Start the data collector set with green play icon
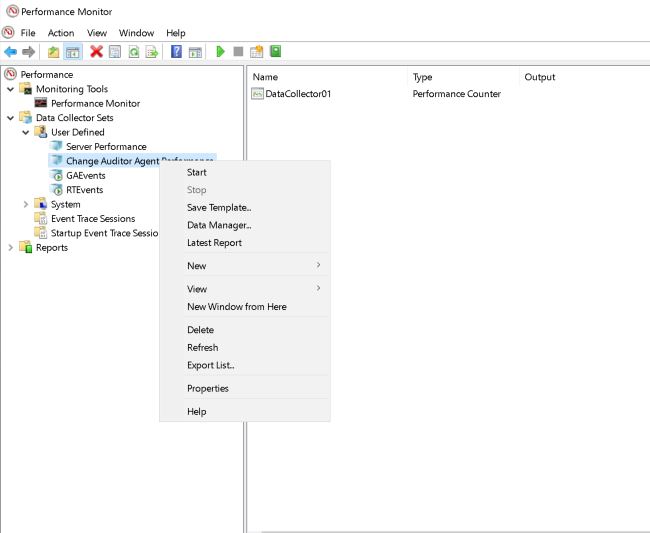Screen dimensions: 650x533 click(220, 51)
